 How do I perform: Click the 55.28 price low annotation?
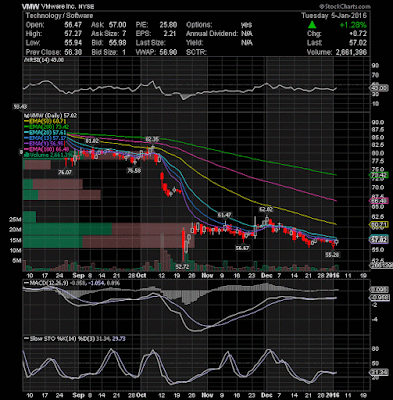click(x=332, y=255)
